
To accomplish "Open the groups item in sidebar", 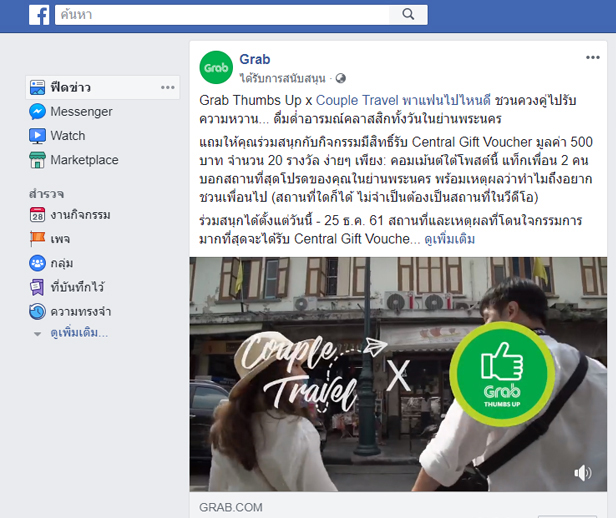I will (51, 263).
